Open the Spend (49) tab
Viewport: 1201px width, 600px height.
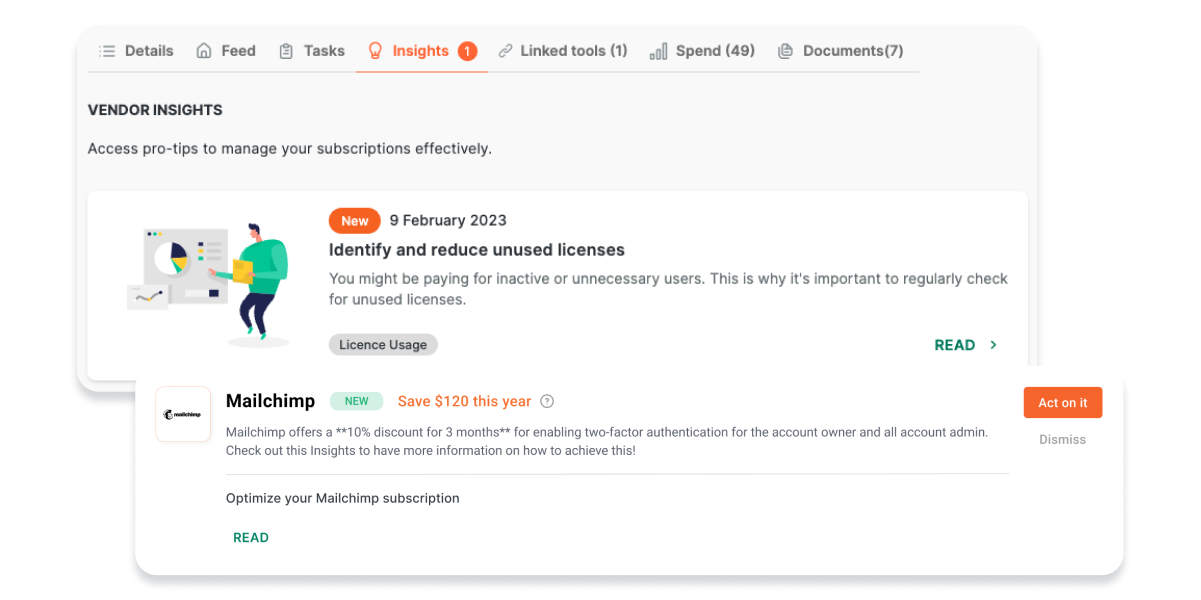pyautogui.click(x=702, y=50)
